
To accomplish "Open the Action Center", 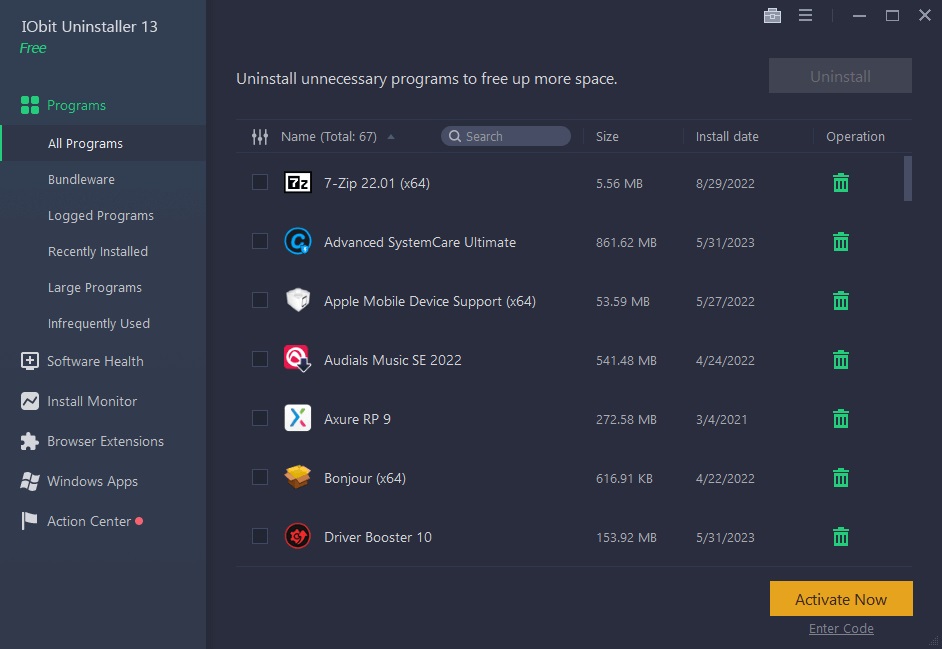I will [88, 521].
